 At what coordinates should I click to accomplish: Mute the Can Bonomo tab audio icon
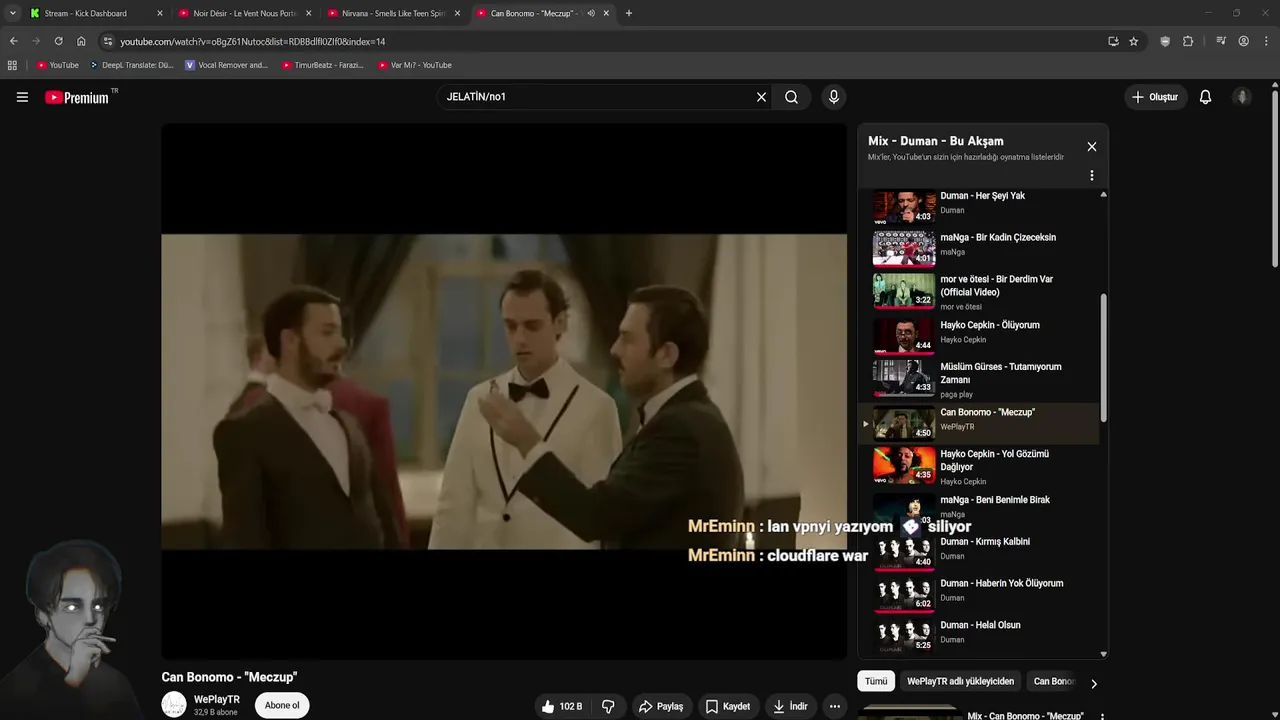591,13
